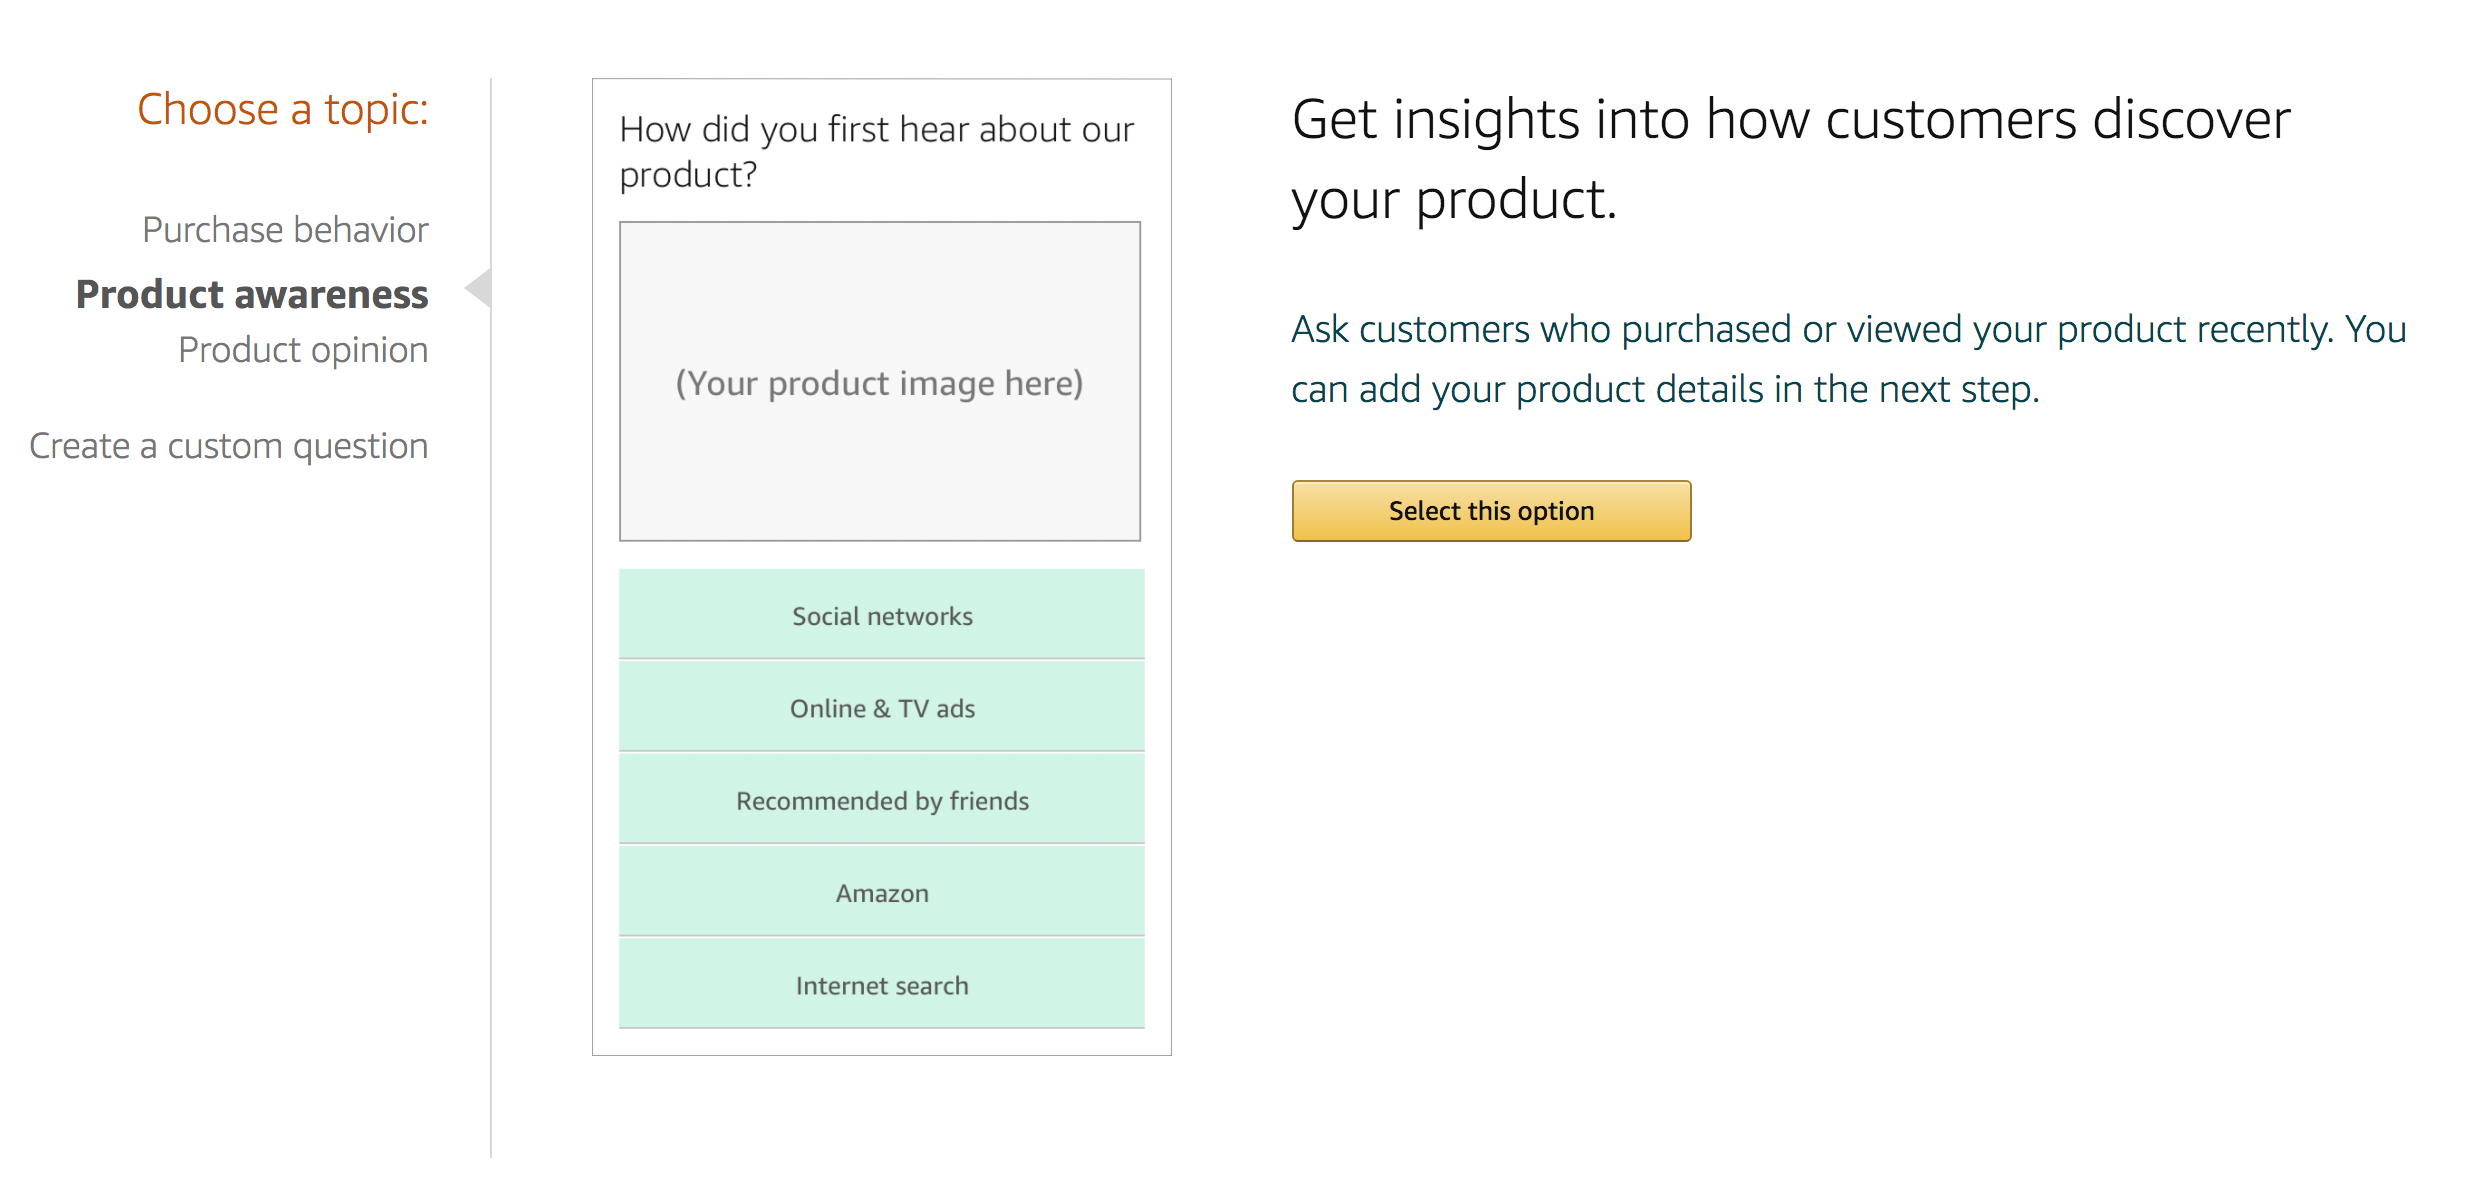
Task: Choose the Amazon answer option
Action: coord(882,892)
